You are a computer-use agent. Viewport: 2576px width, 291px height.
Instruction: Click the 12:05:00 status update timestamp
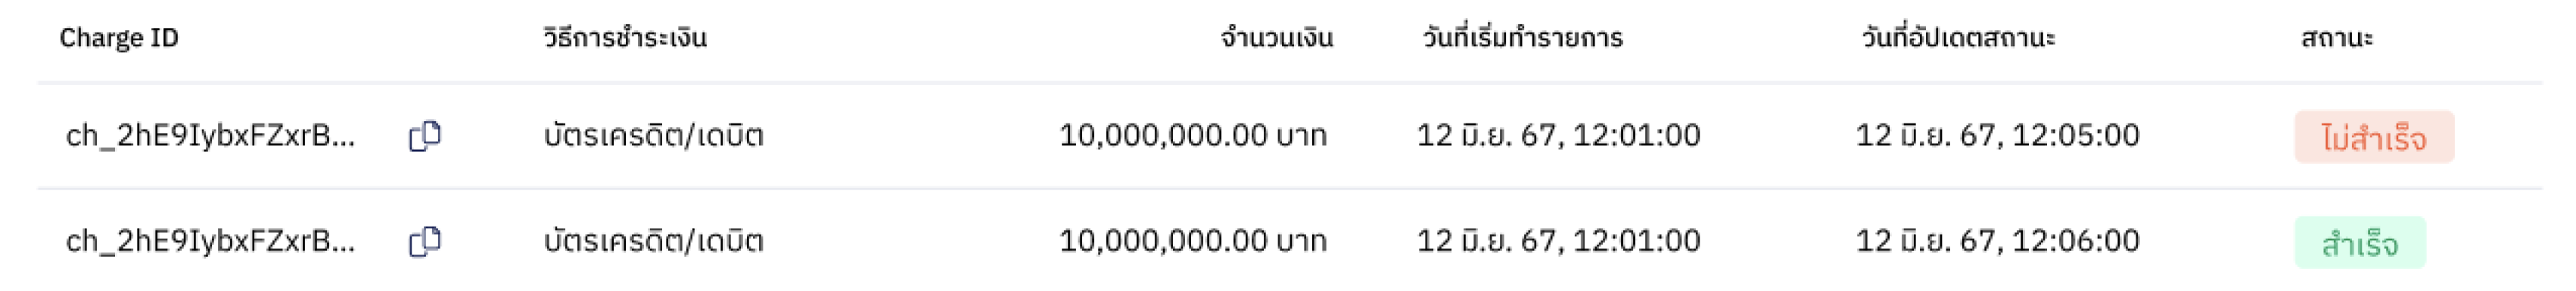pos(1998,136)
